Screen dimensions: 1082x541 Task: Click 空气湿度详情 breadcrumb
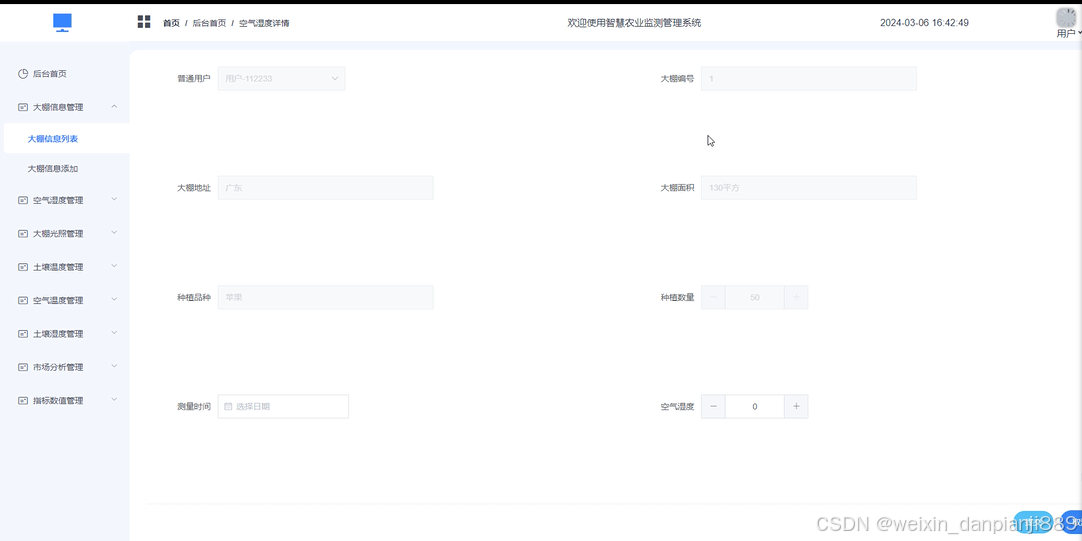pyautogui.click(x=264, y=23)
